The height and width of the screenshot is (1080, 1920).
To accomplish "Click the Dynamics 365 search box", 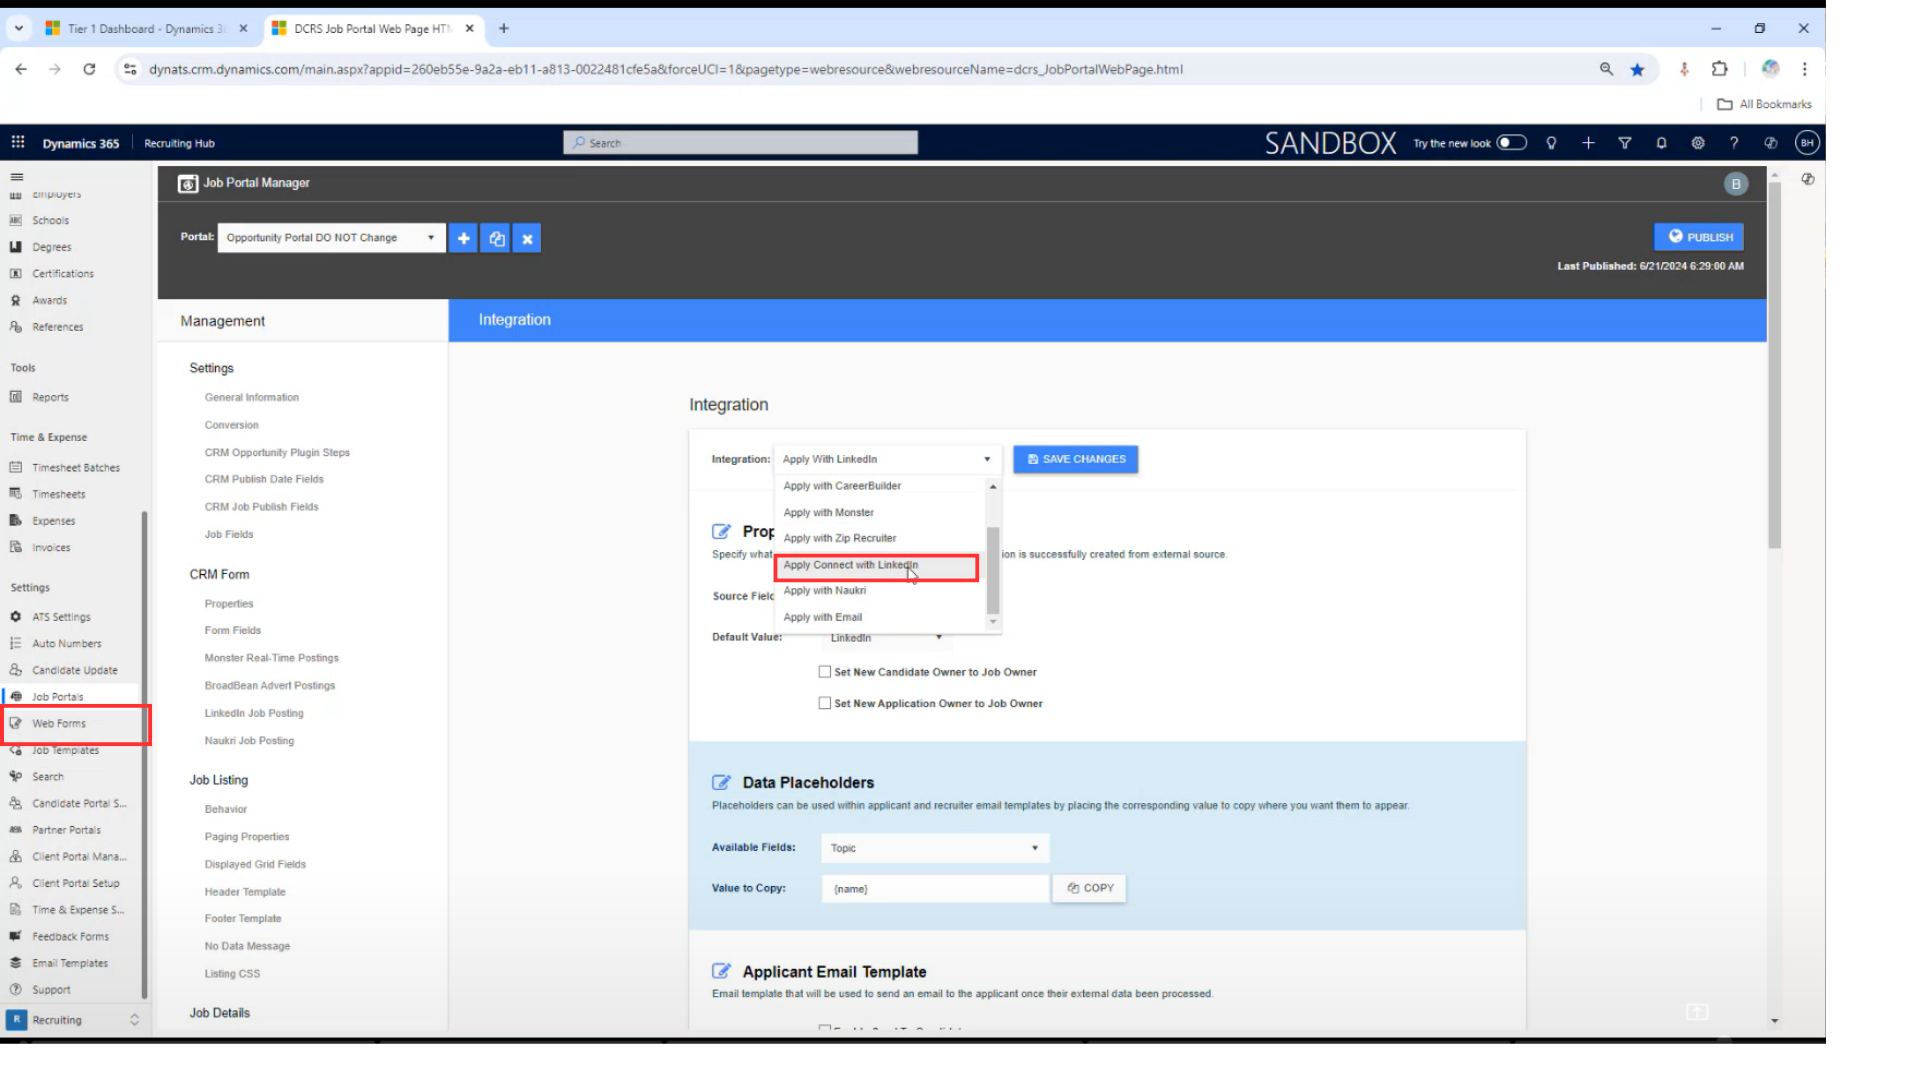I will tap(740, 143).
